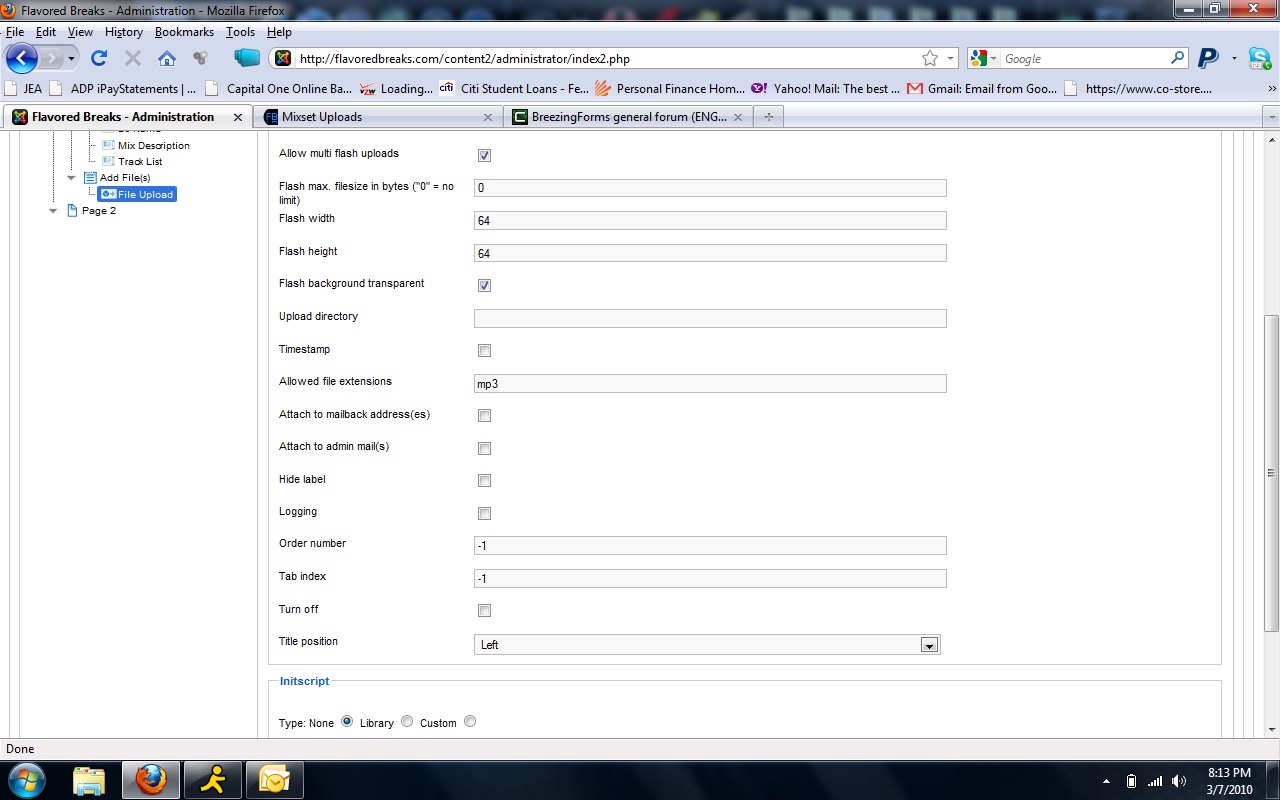1280x800 pixels.
Task: Check Attach to admin mail(s)
Action: 484,448
